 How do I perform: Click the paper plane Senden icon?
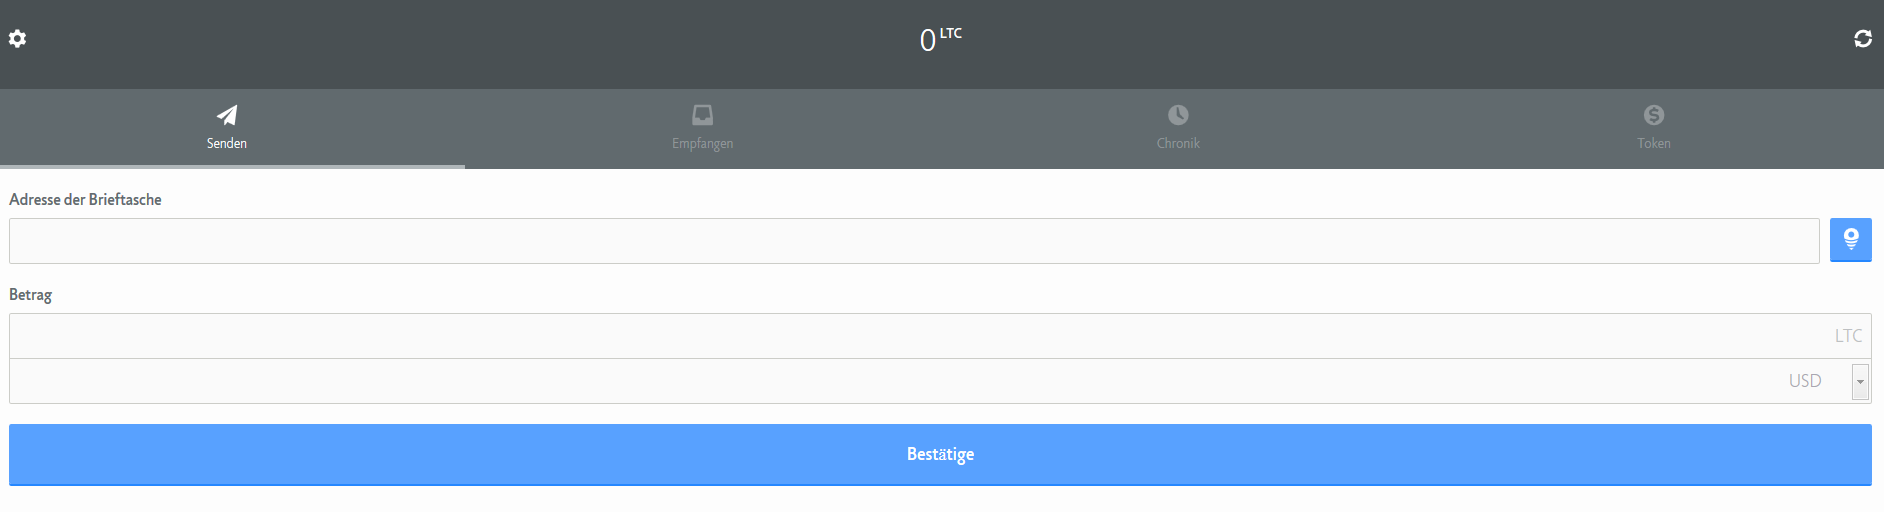point(227,115)
